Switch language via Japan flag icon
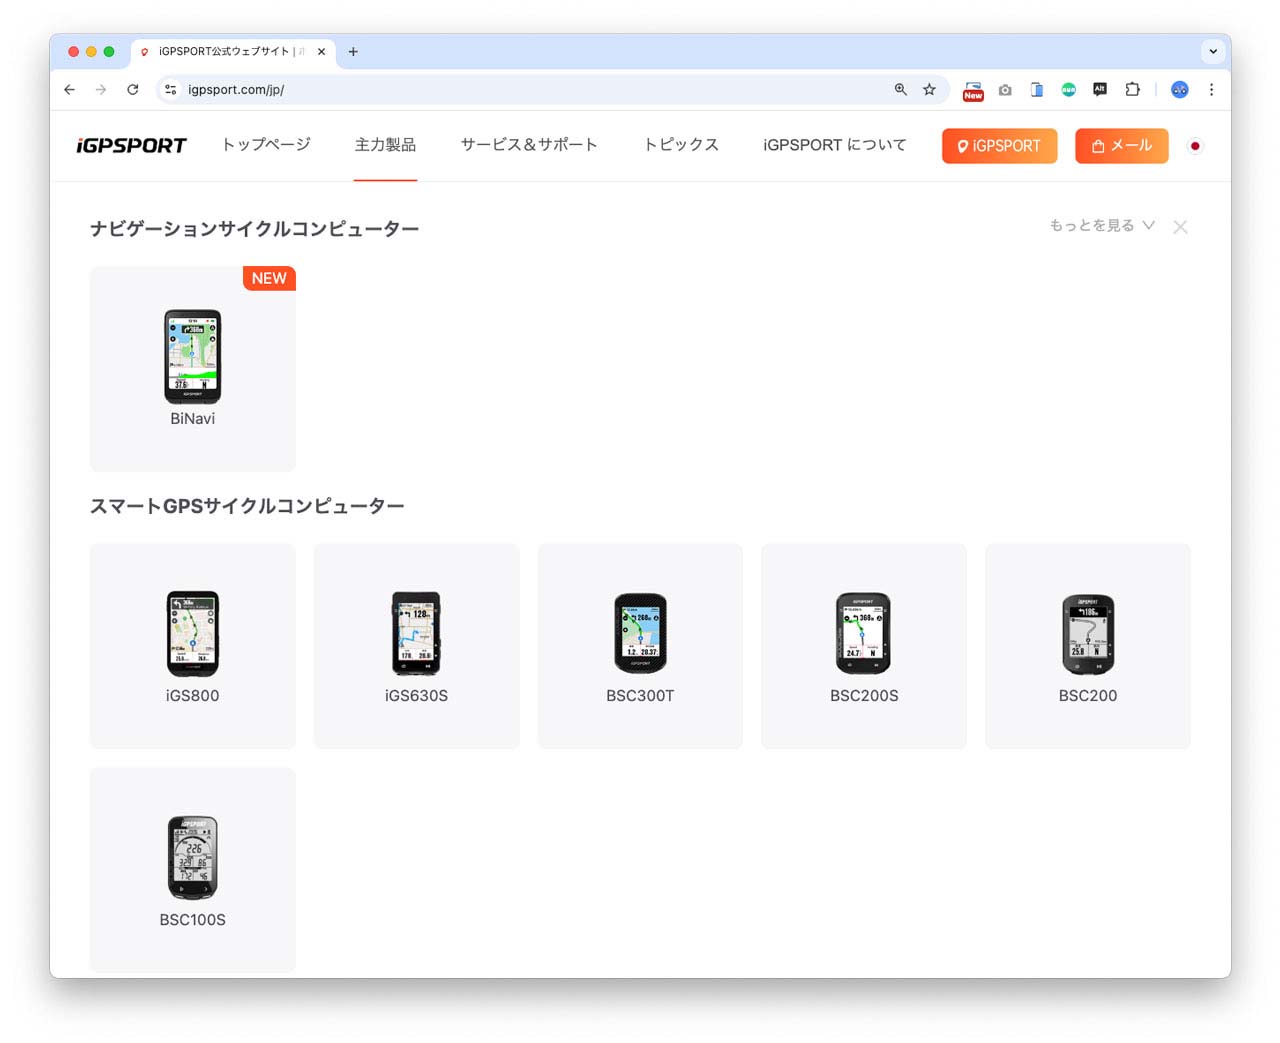The height and width of the screenshot is (1043, 1280). pyautogui.click(x=1195, y=146)
